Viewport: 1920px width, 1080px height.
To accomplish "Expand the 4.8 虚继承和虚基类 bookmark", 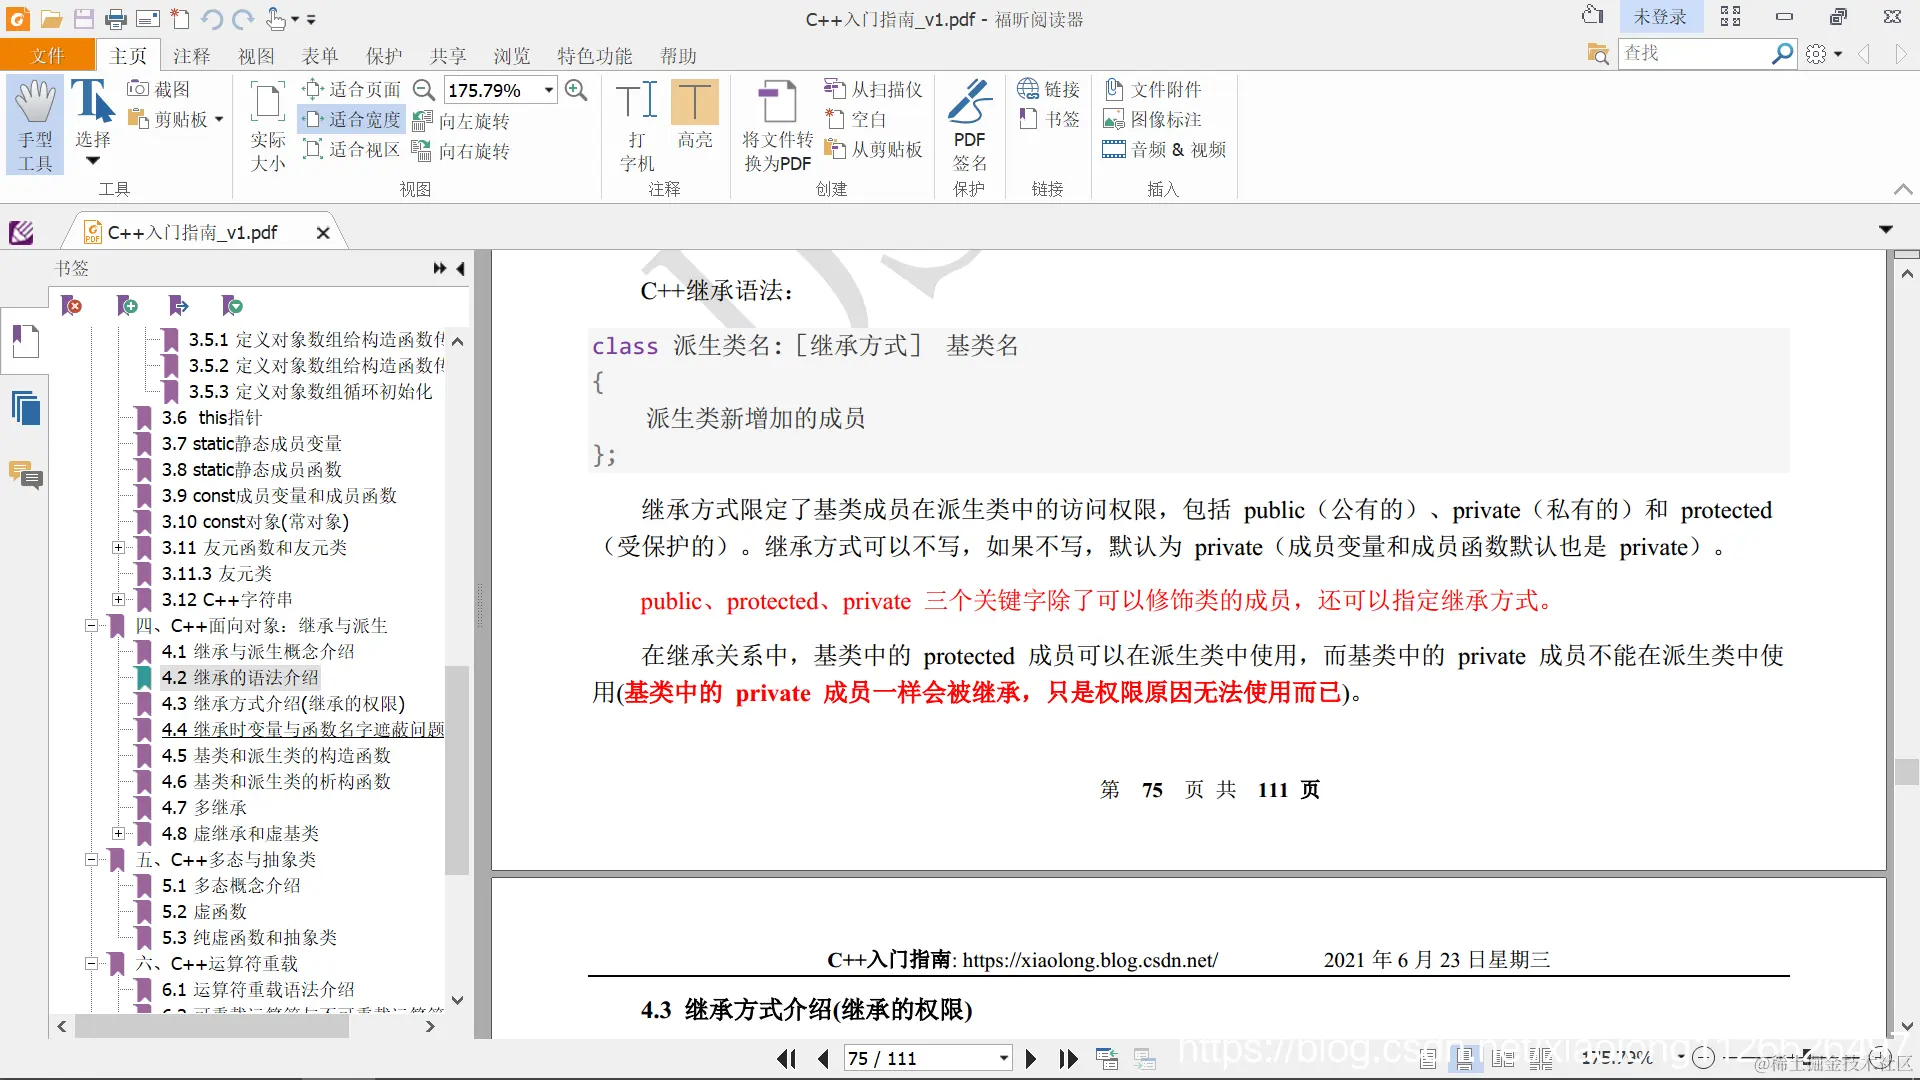I will pos(118,833).
